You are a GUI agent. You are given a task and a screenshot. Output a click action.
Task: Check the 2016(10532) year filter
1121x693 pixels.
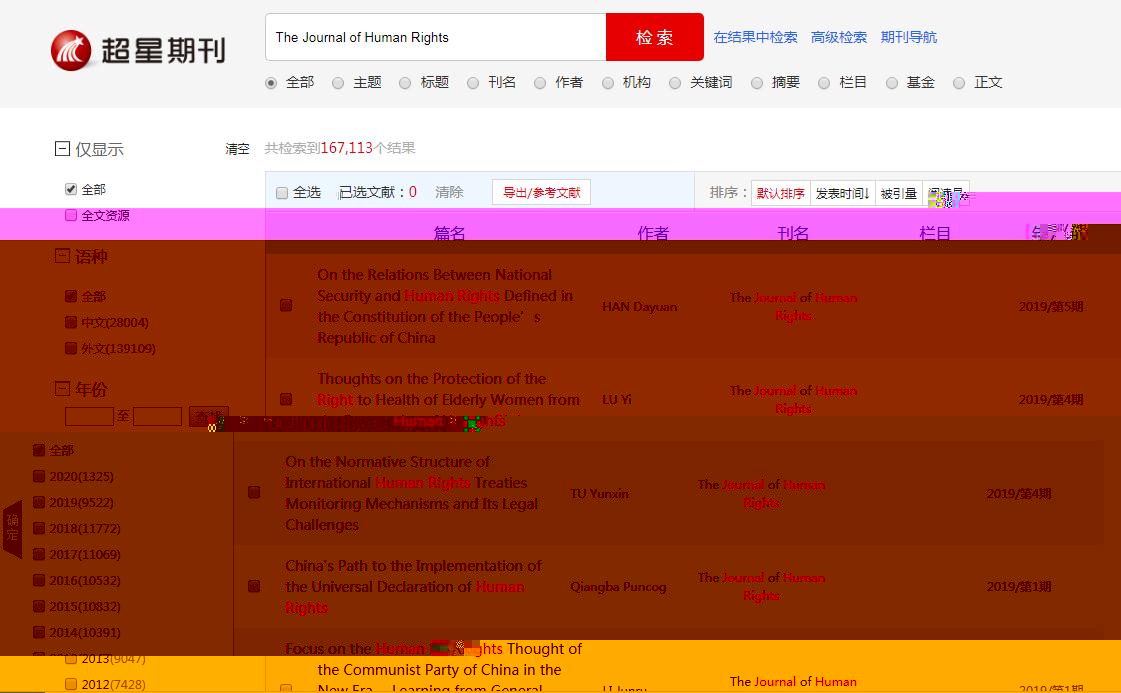pos(39,580)
